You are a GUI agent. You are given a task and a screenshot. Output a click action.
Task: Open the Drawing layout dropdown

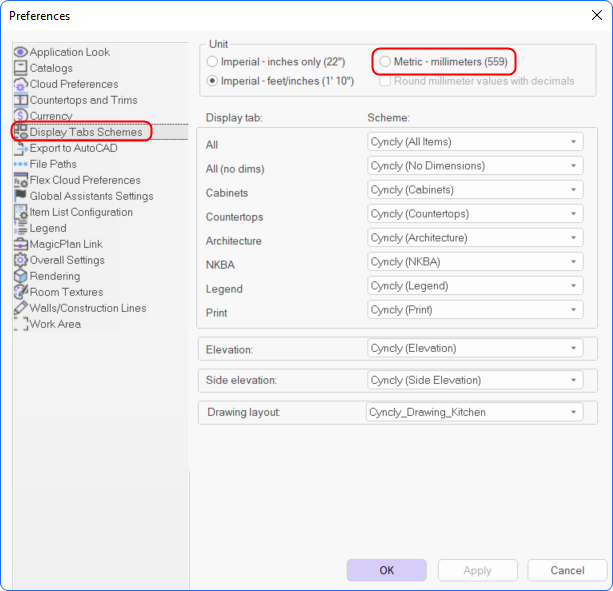pyautogui.click(x=475, y=412)
